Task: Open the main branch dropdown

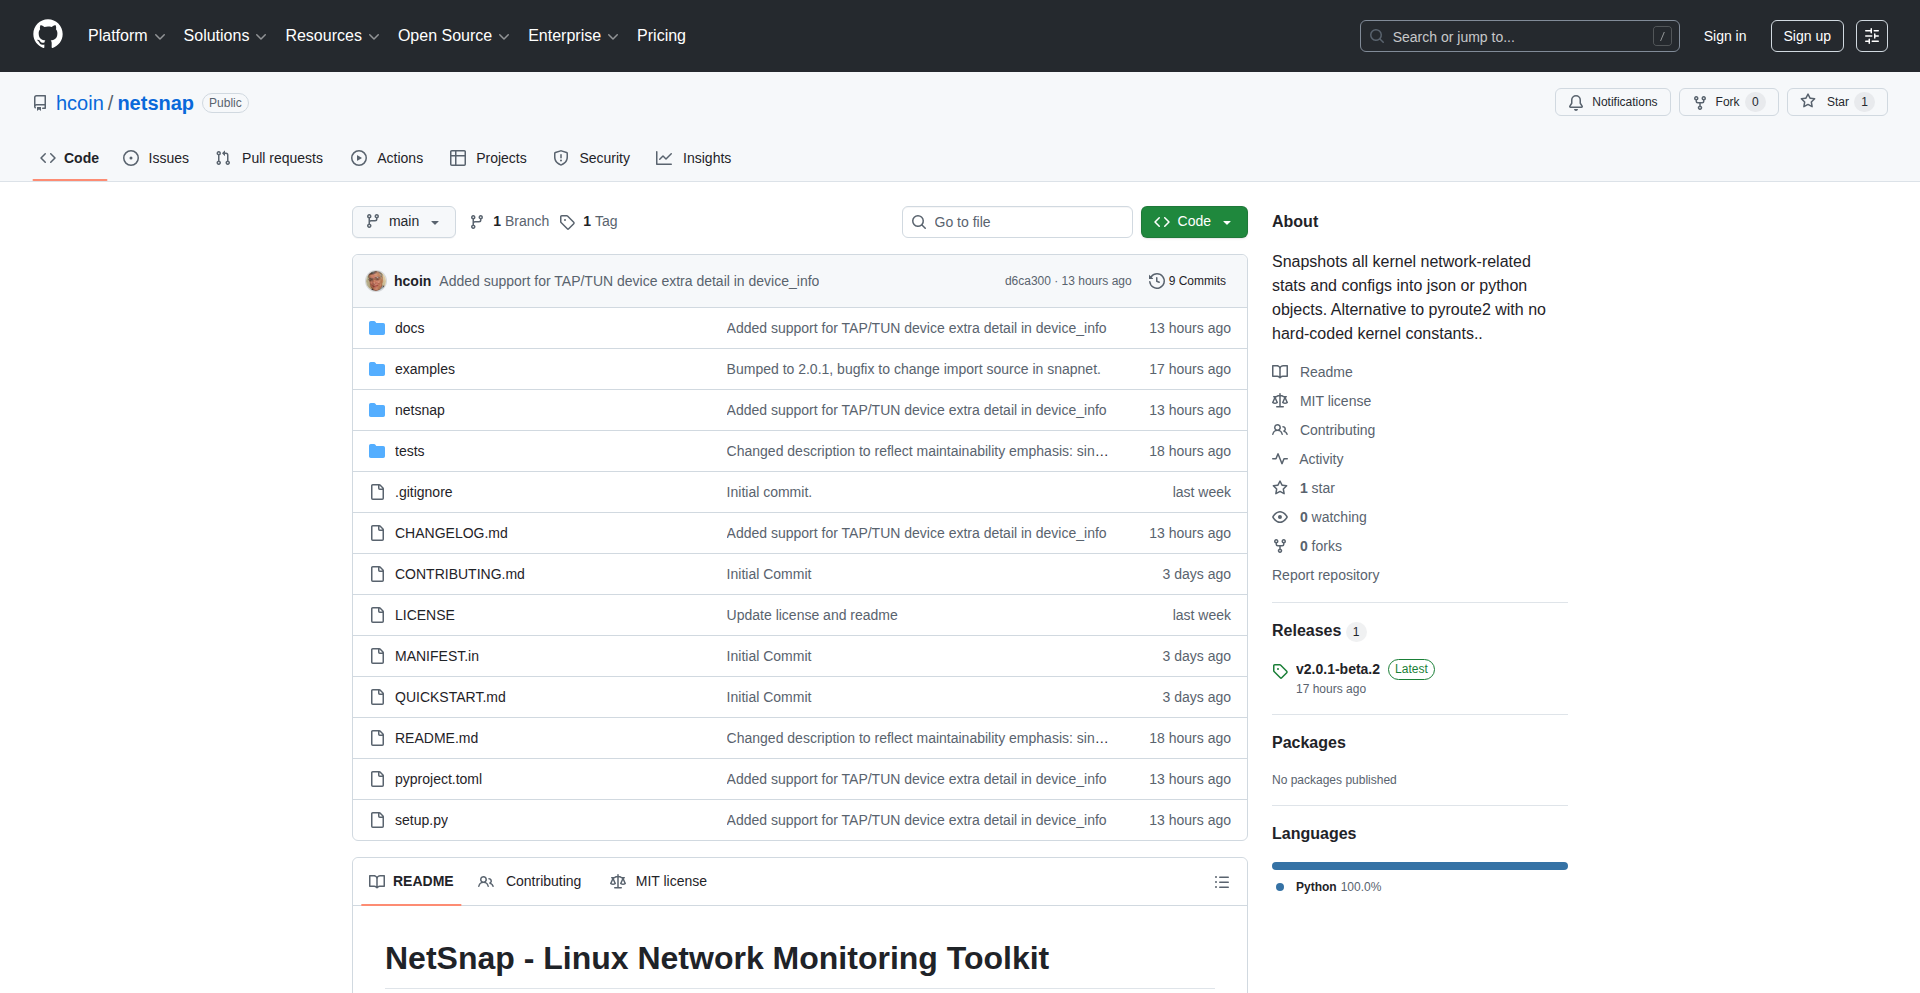Action: [403, 222]
